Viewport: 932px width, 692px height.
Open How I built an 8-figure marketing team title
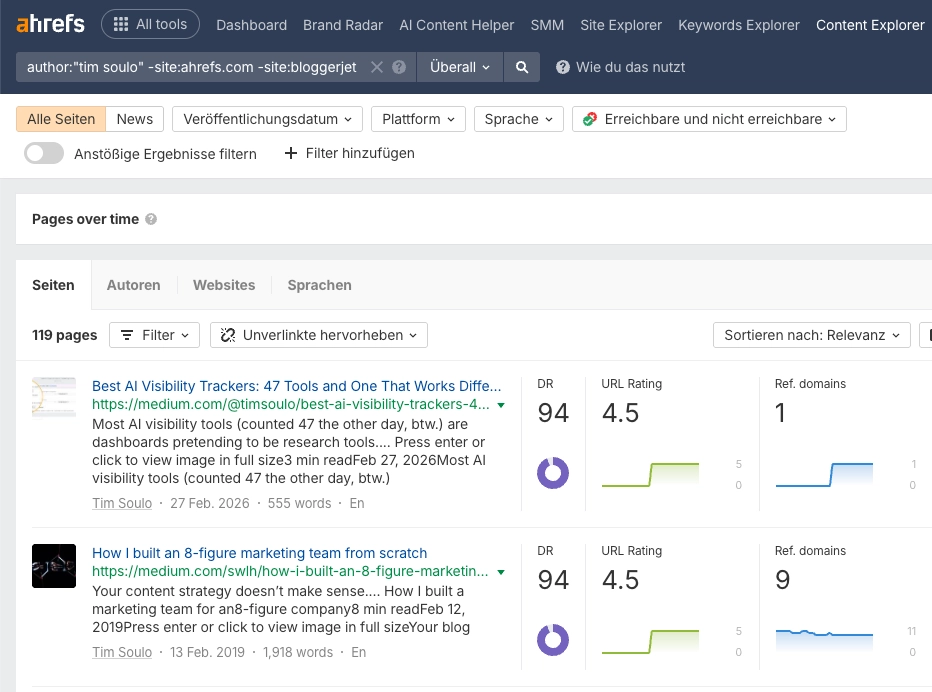point(260,553)
